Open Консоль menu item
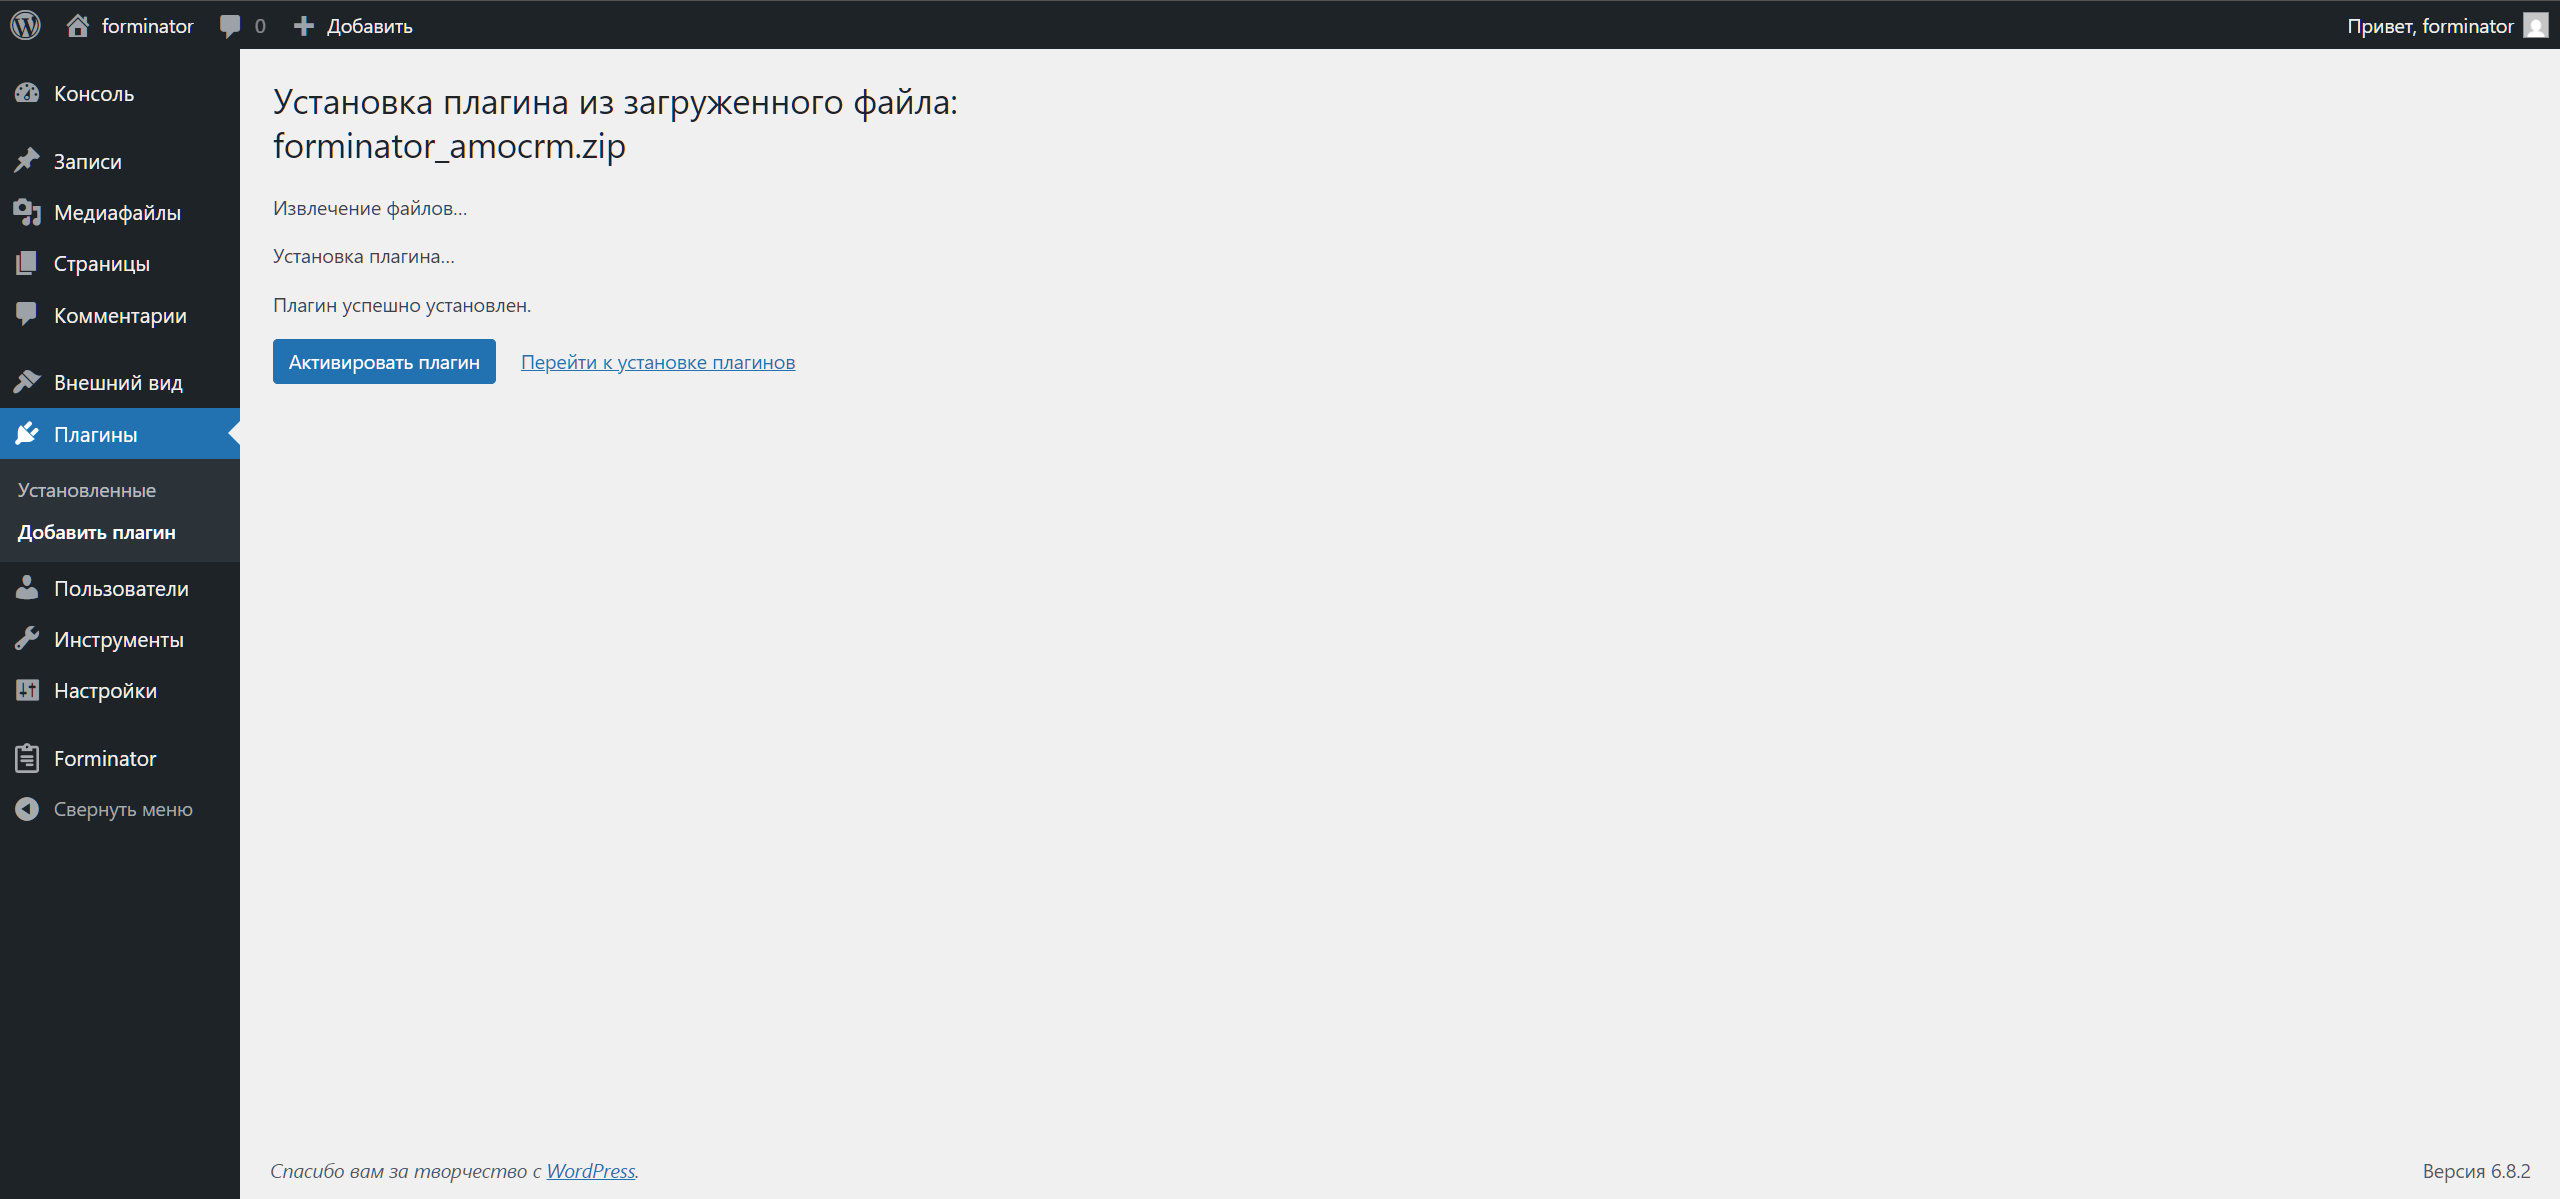 tap(120, 93)
